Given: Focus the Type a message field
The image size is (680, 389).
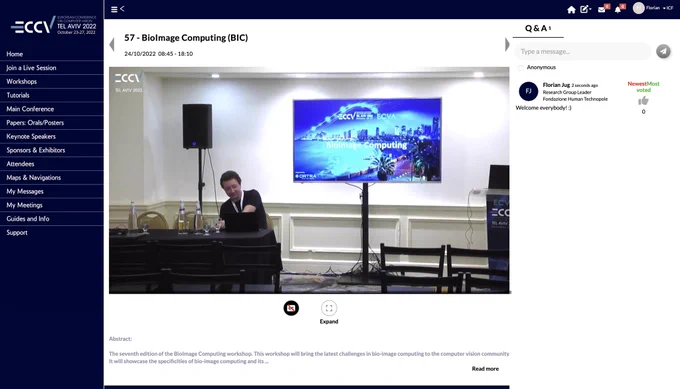Looking at the screenshot, I should tap(582, 52).
